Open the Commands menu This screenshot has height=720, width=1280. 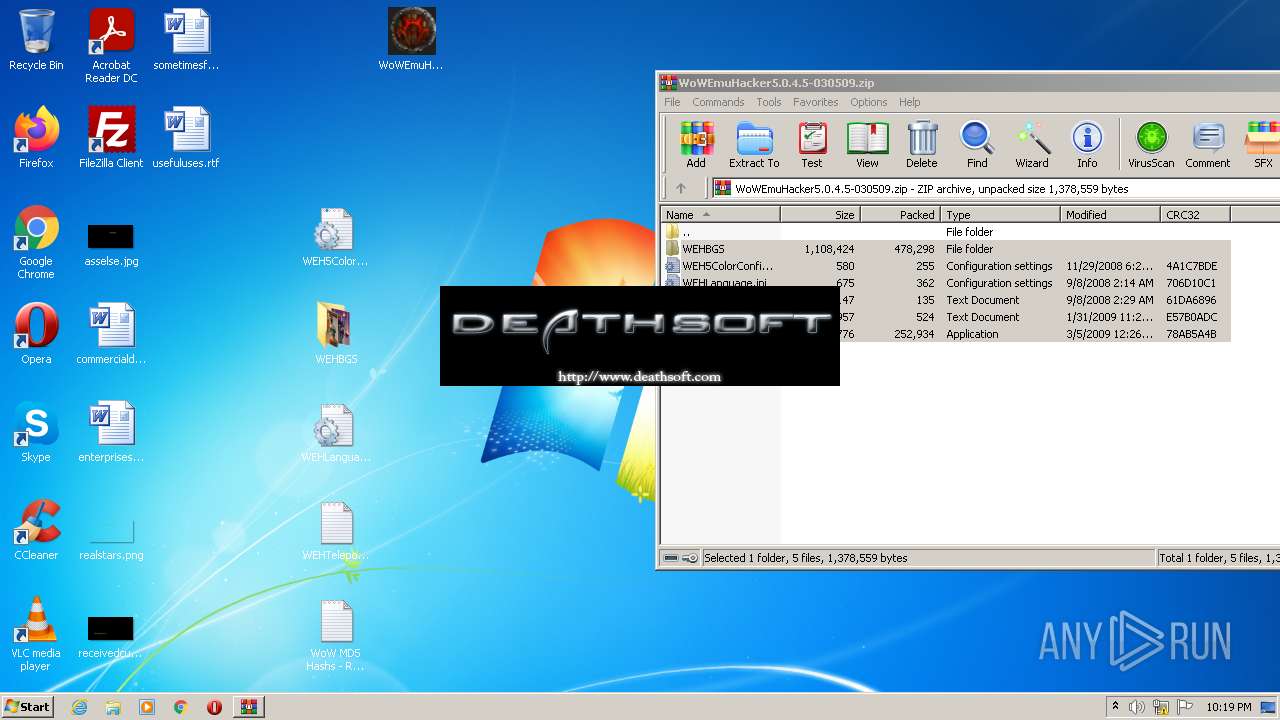click(x=718, y=102)
